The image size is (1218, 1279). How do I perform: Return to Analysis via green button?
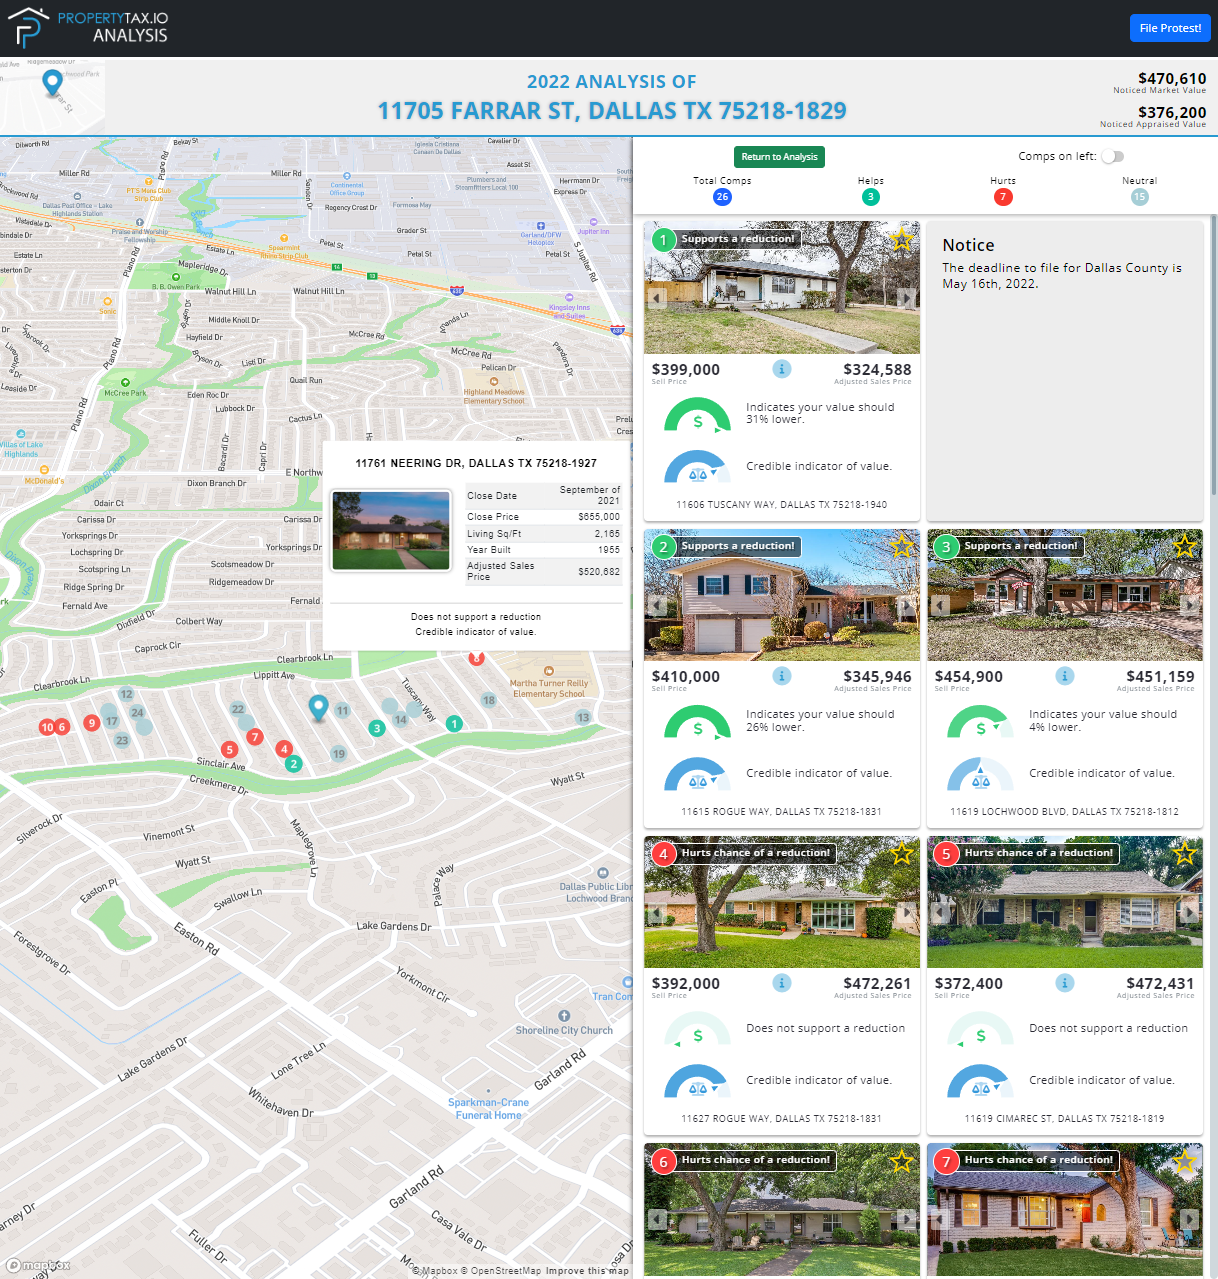pos(779,157)
